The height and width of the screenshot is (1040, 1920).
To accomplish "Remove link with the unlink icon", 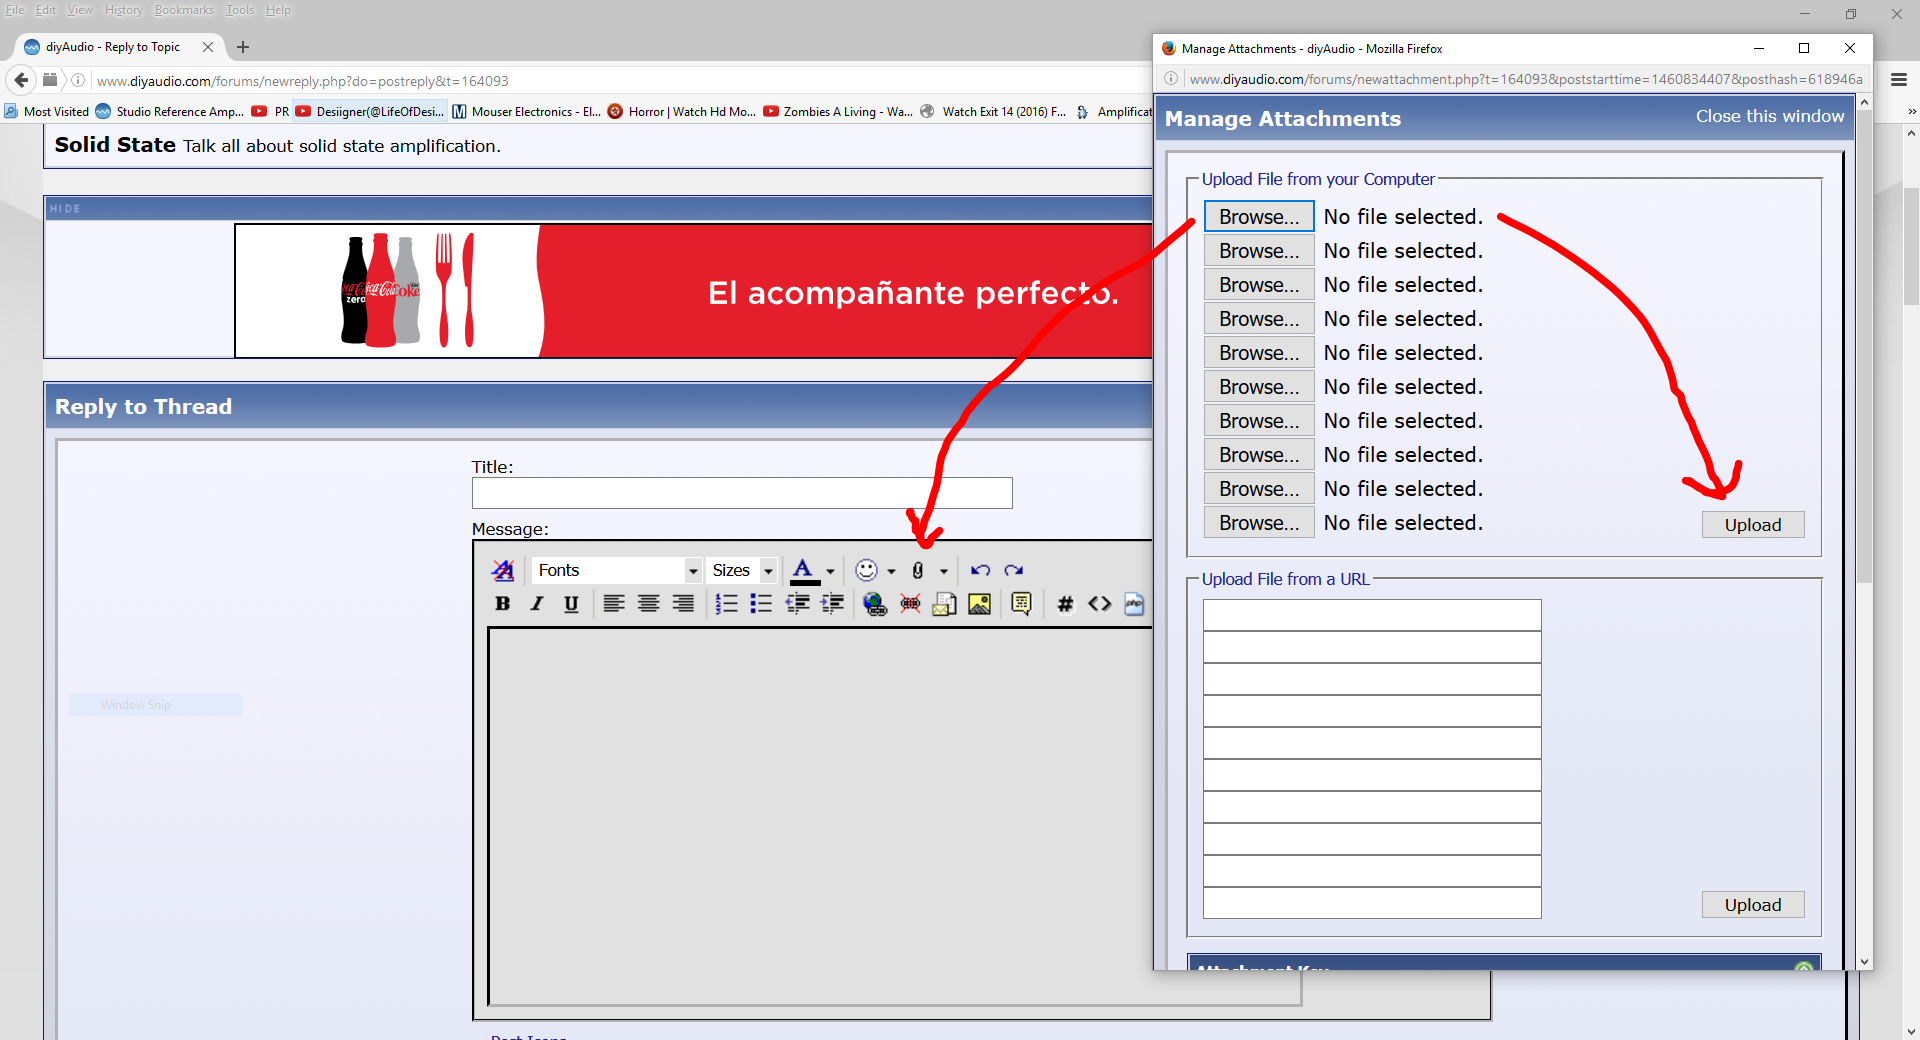I will click(910, 604).
